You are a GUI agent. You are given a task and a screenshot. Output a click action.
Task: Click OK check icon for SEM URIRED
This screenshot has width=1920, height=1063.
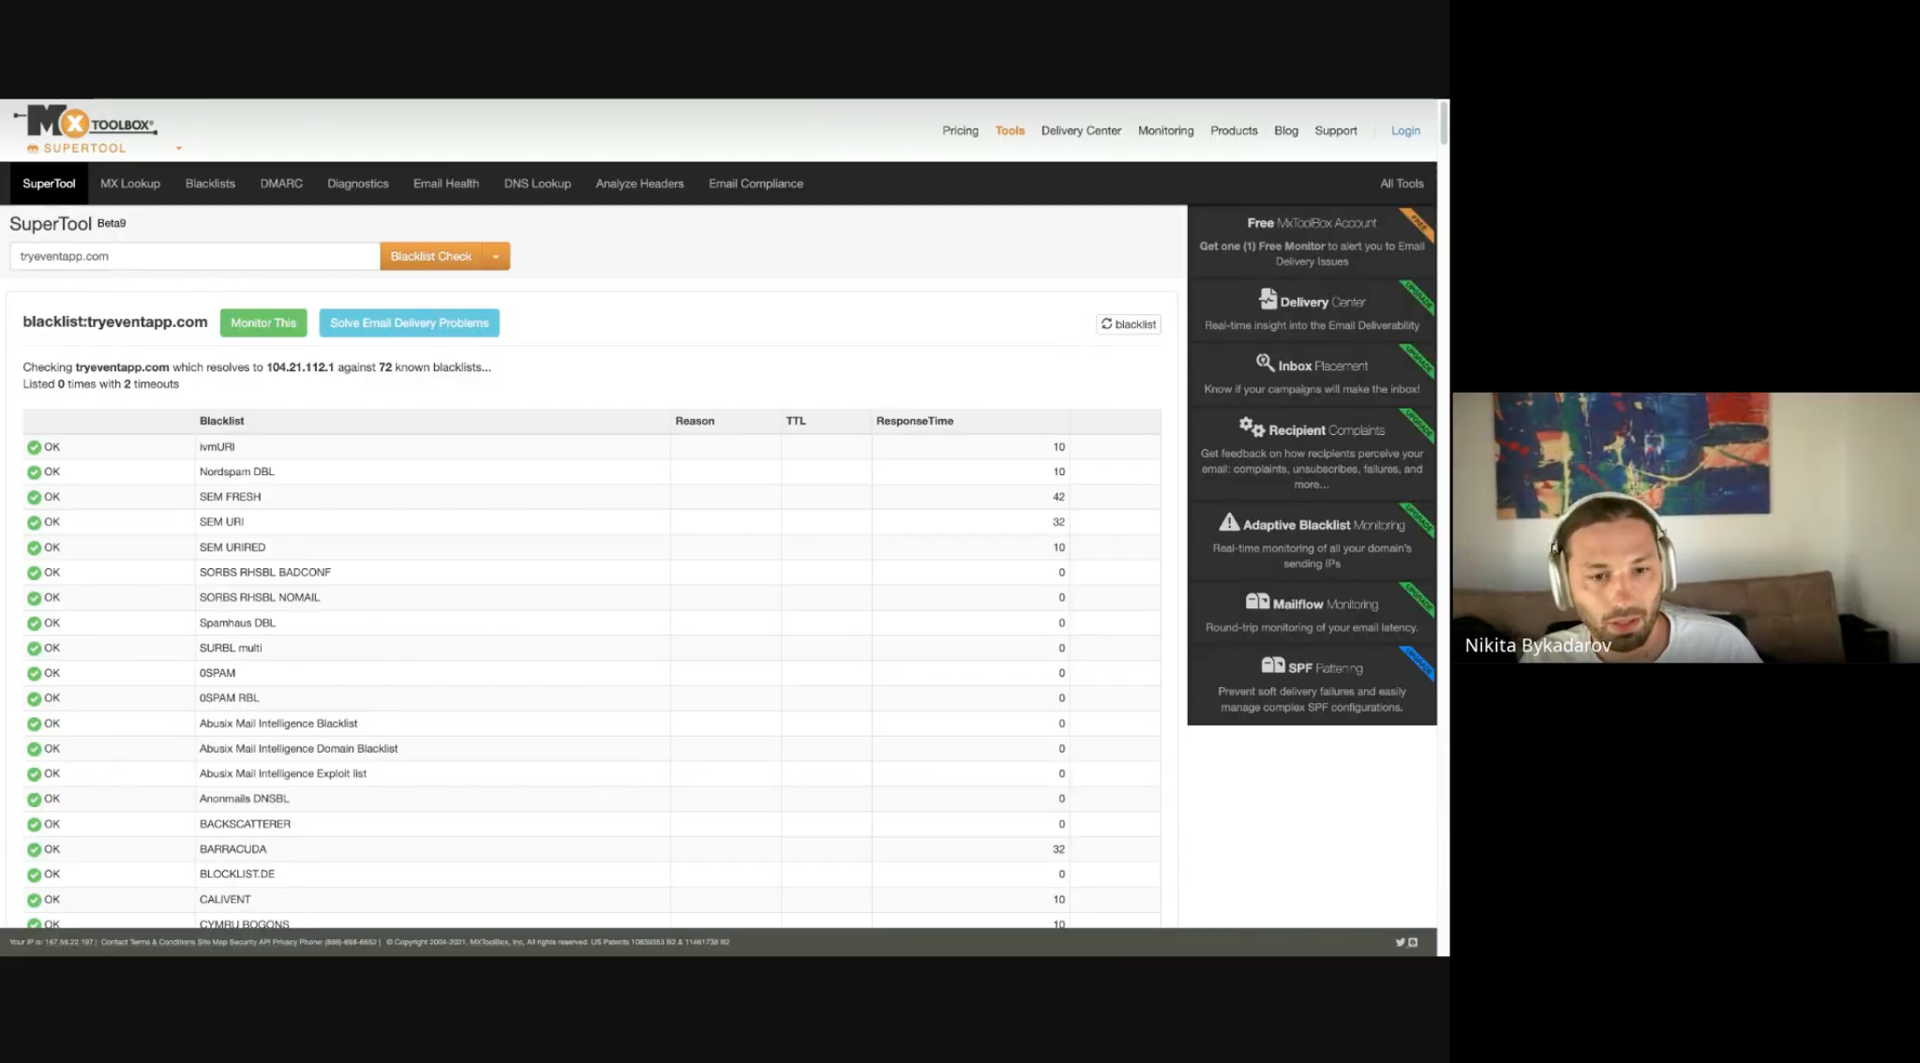click(x=34, y=548)
